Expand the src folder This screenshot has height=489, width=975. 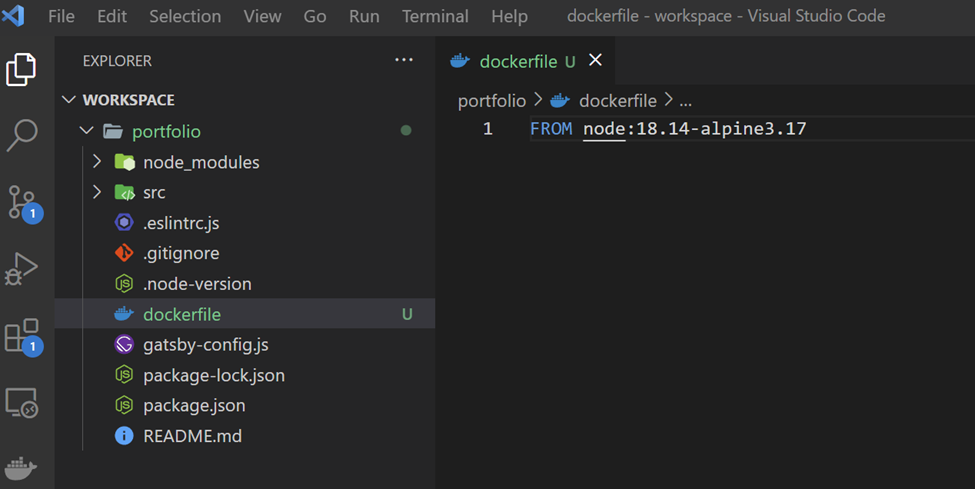coord(96,192)
